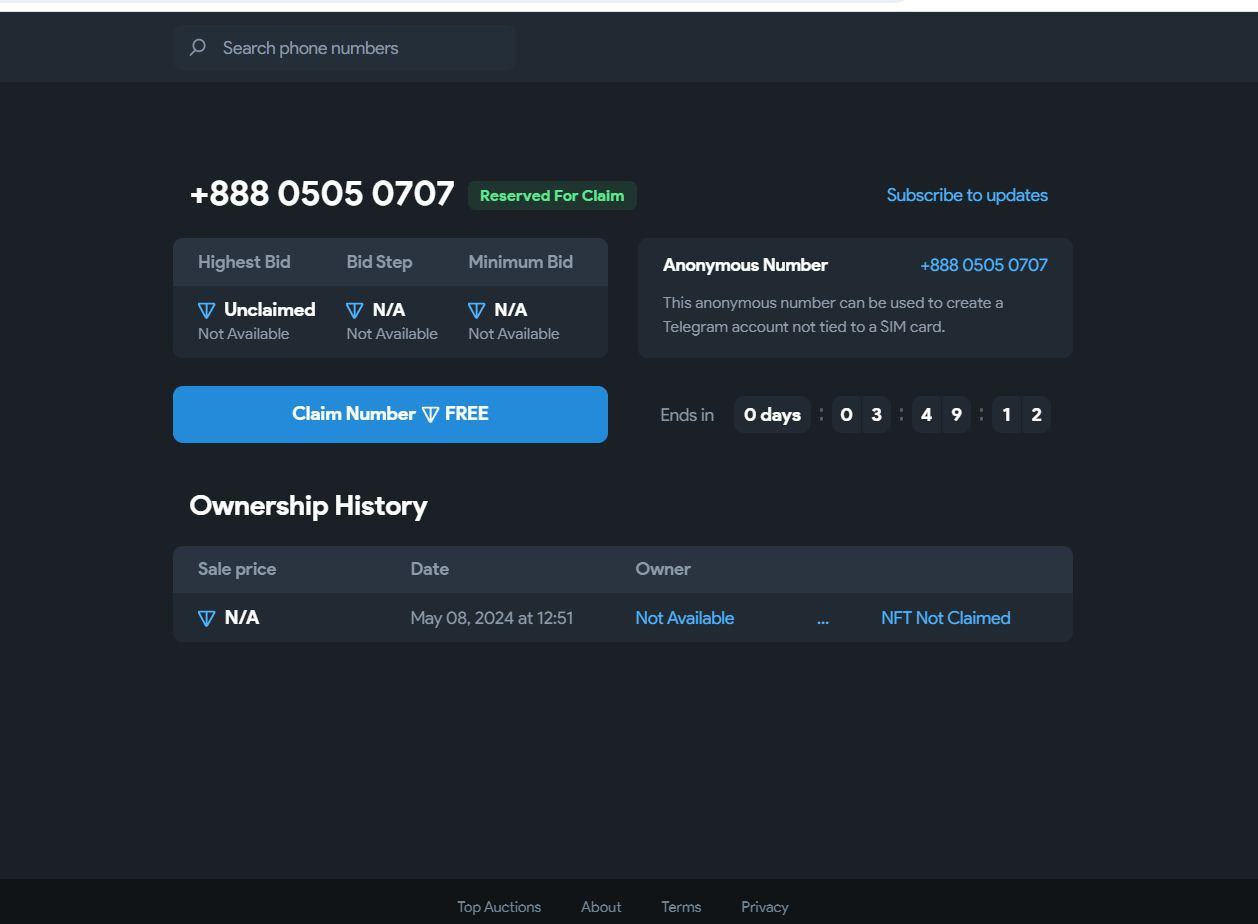Click the Unclaimed value text
Screen dimensions: 1258x924
[x=270, y=310]
